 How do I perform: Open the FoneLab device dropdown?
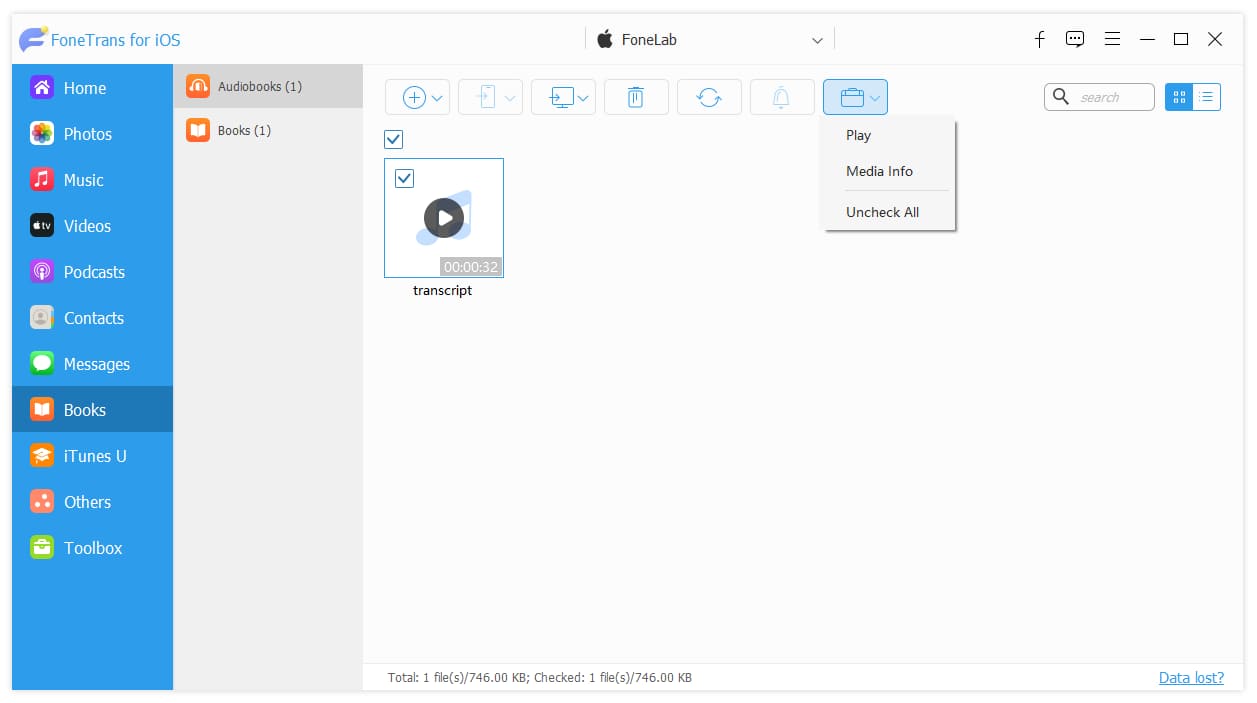point(710,40)
